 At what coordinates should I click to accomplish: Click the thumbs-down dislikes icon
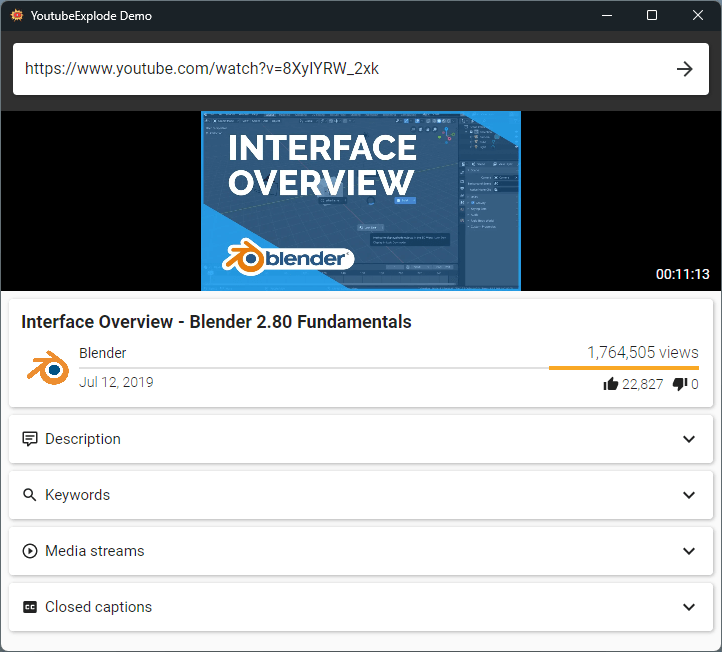click(680, 384)
